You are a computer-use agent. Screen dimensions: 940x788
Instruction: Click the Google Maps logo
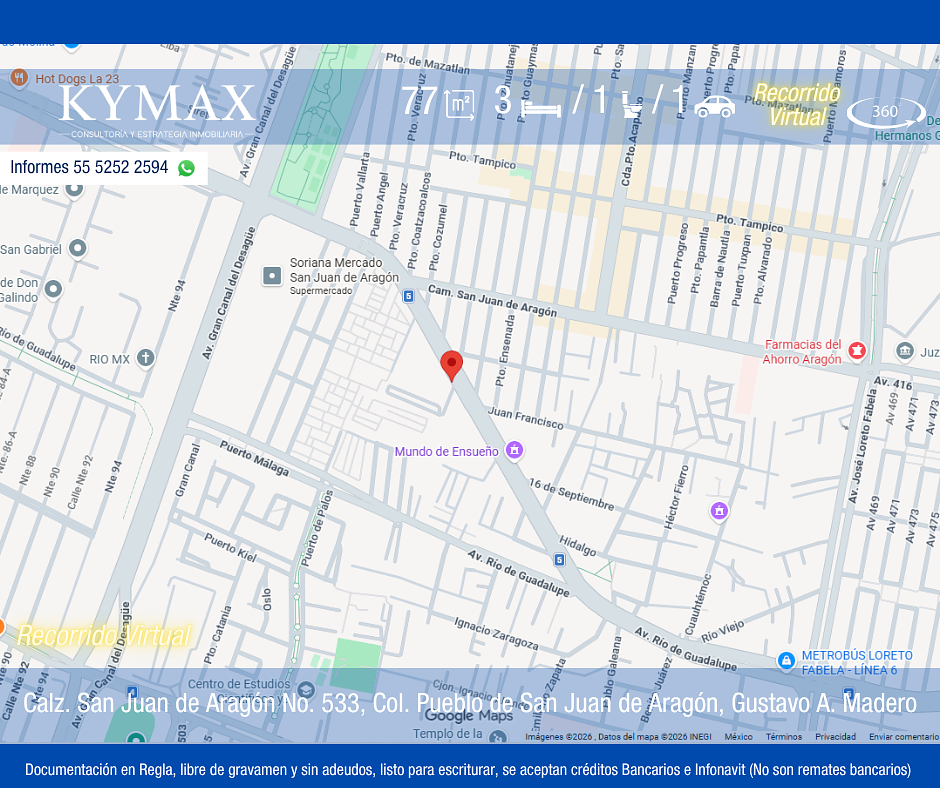click(x=468, y=715)
